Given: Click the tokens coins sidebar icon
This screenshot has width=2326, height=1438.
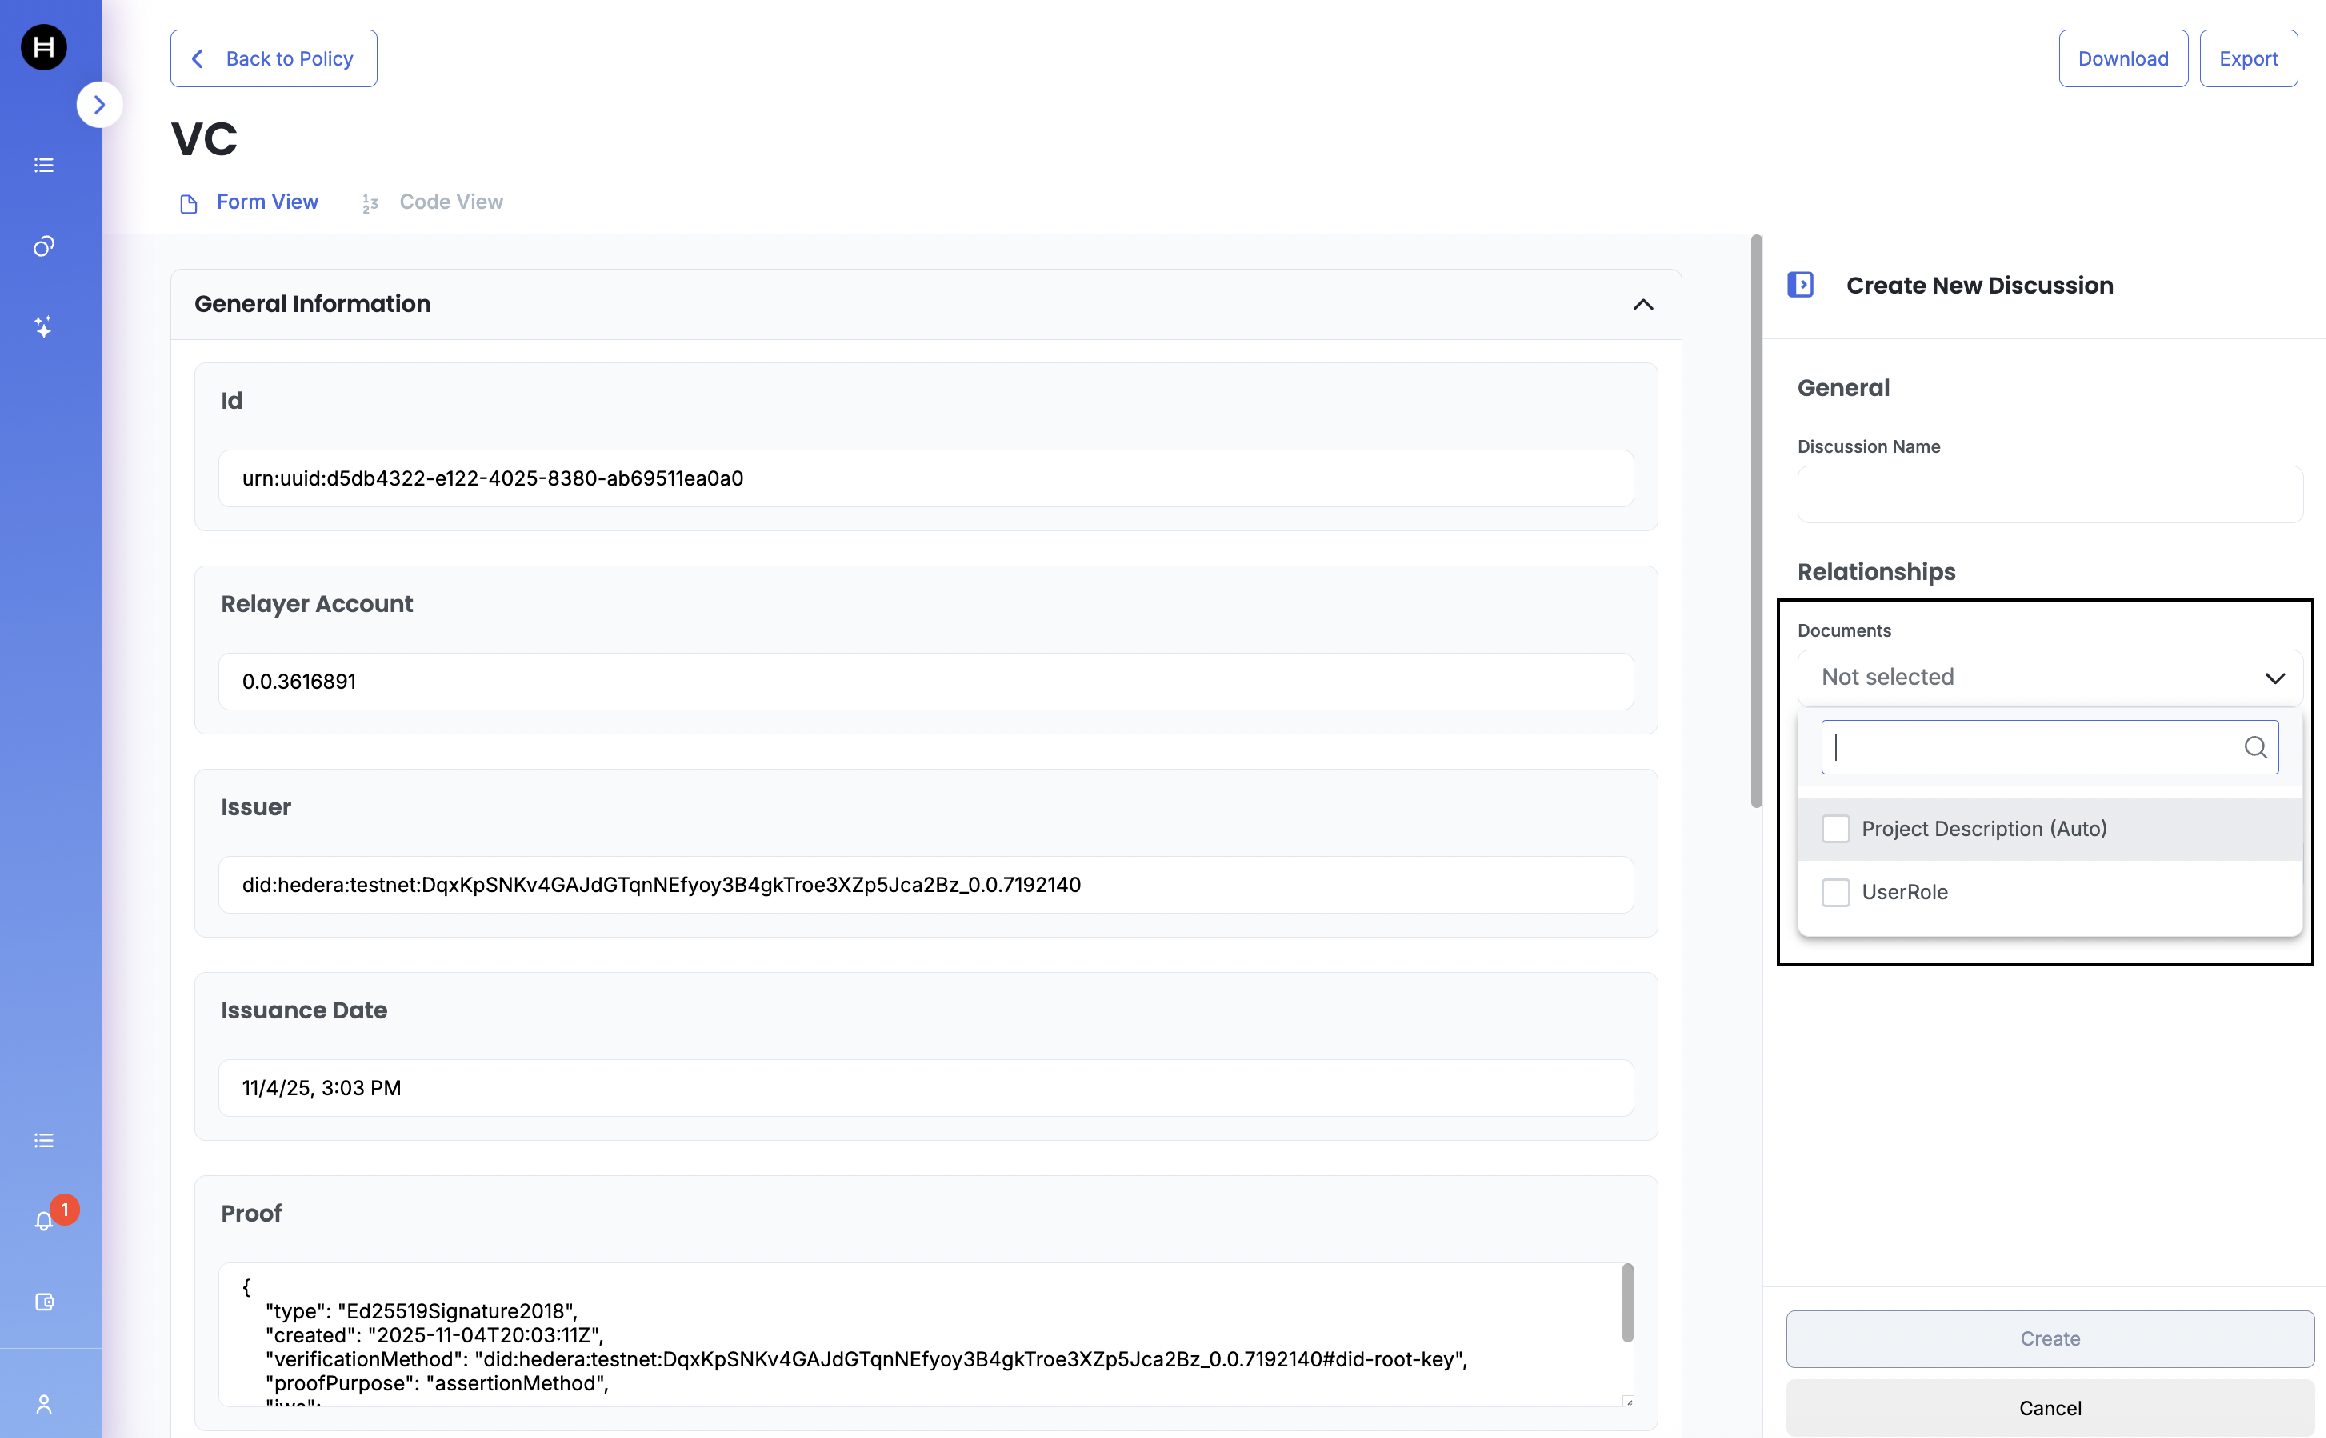Looking at the screenshot, I should tap(44, 246).
